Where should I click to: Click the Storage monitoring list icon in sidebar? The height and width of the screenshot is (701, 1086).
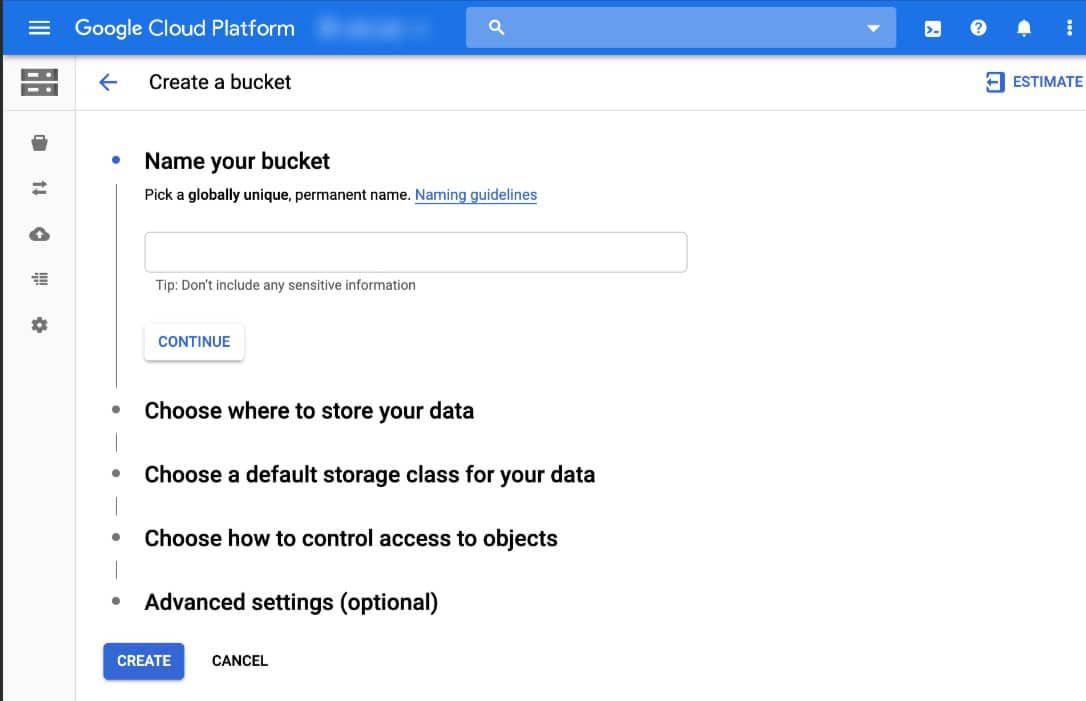point(39,278)
